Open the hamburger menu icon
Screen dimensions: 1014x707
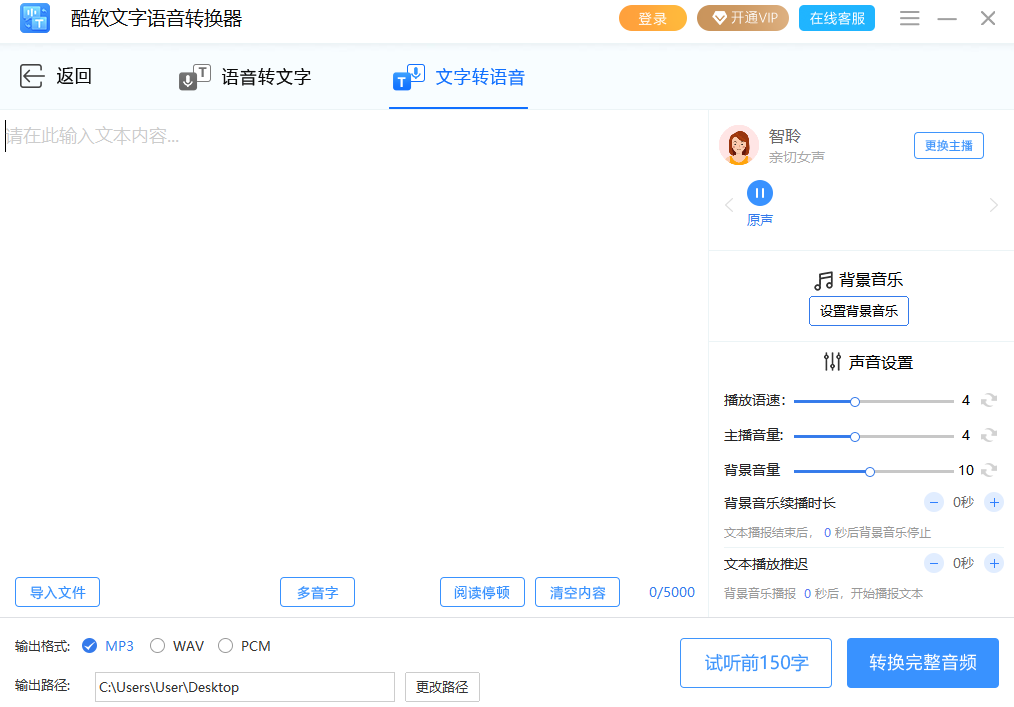[x=909, y=18]
